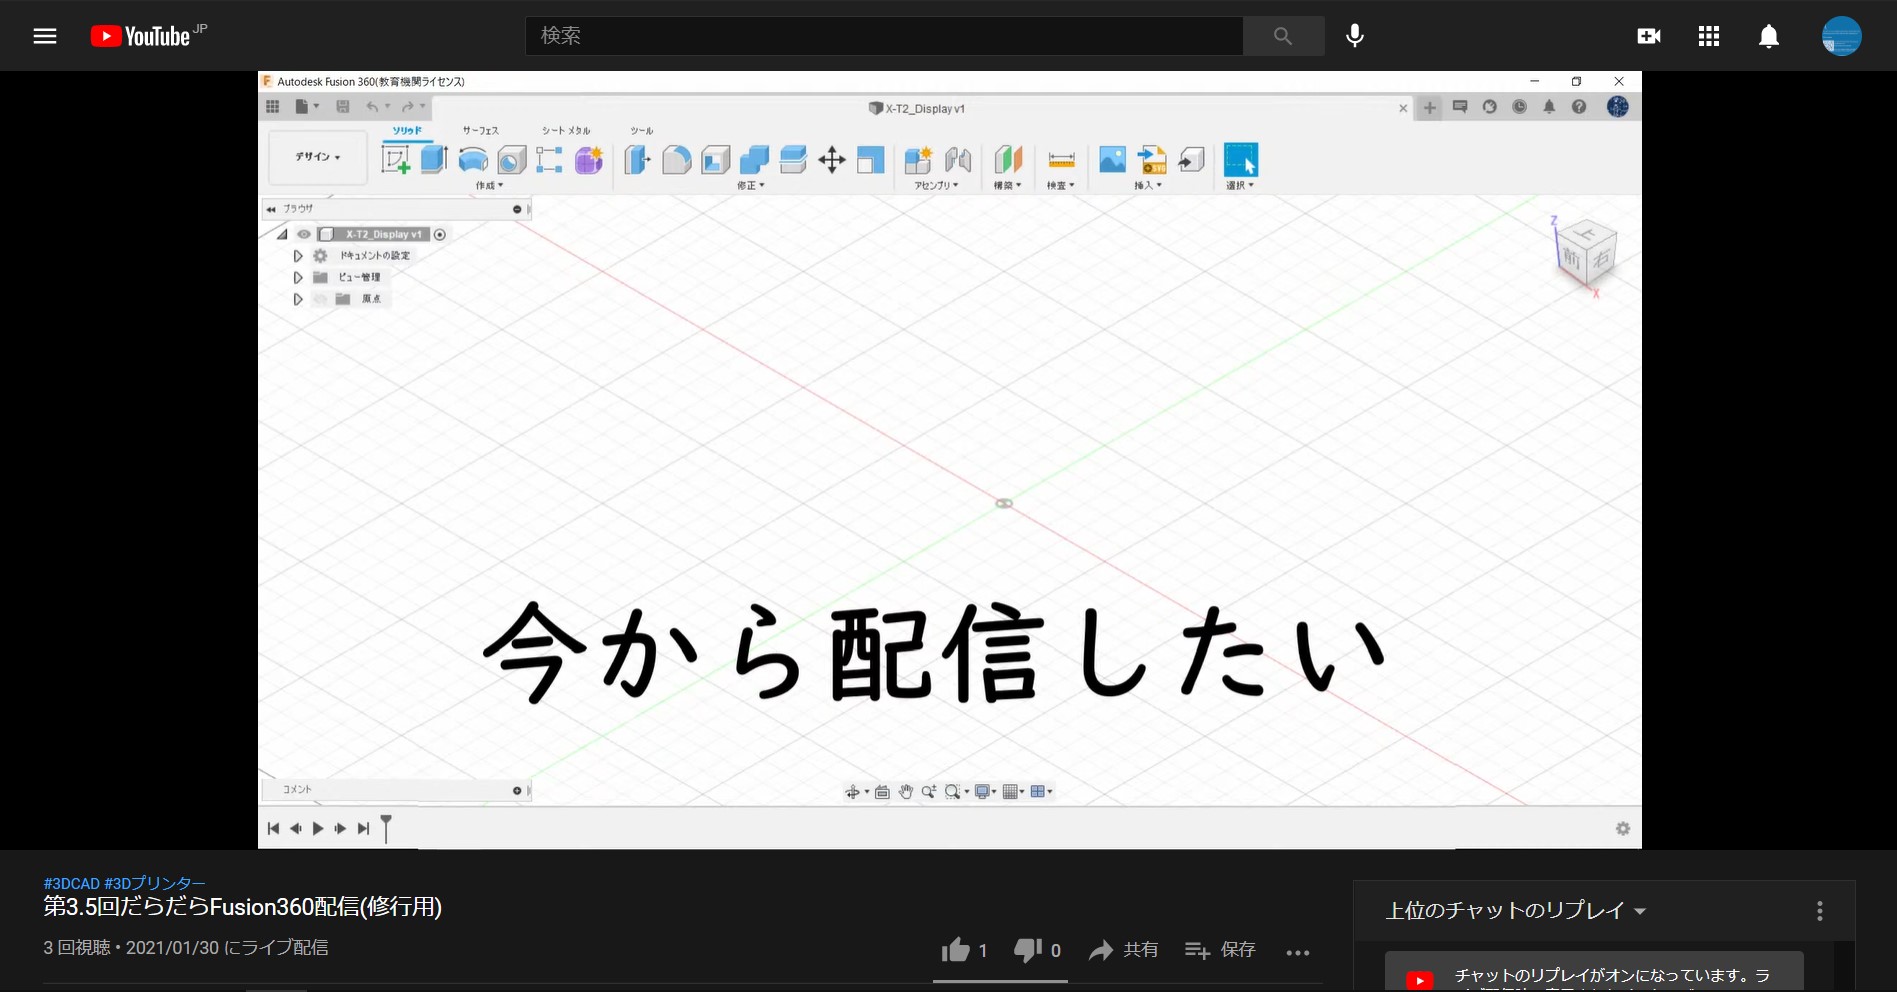Click the Insert Derive icon

click(x=1191, y=160)
